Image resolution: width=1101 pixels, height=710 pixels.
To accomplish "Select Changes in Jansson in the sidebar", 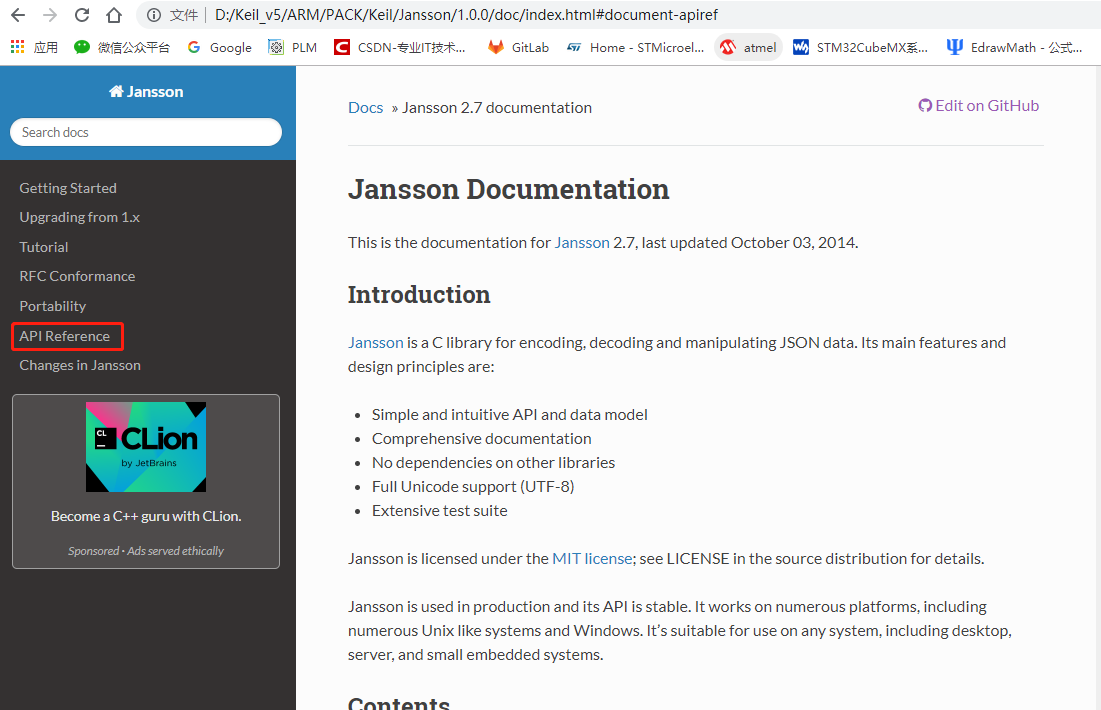I will [x=79, y=365].
